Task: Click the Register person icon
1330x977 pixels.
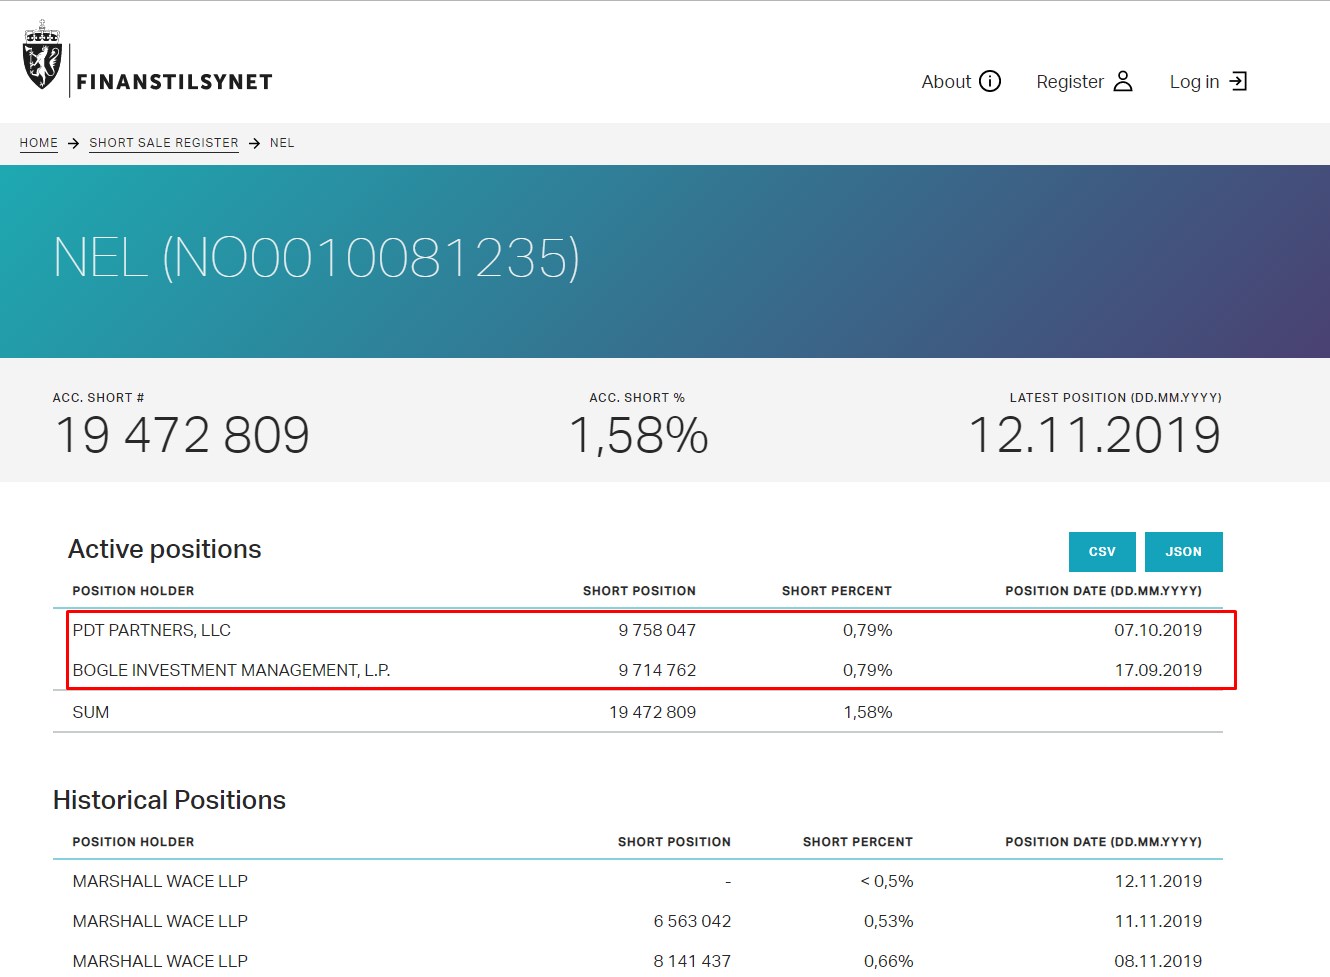Action: click(1123, 81)
